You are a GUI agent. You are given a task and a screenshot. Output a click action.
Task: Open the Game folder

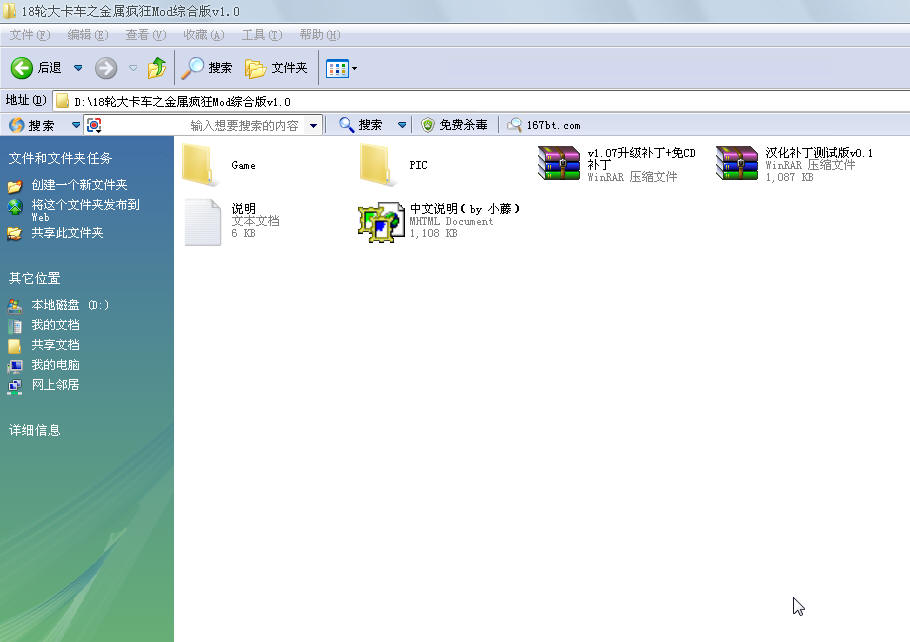pos(201,164)
